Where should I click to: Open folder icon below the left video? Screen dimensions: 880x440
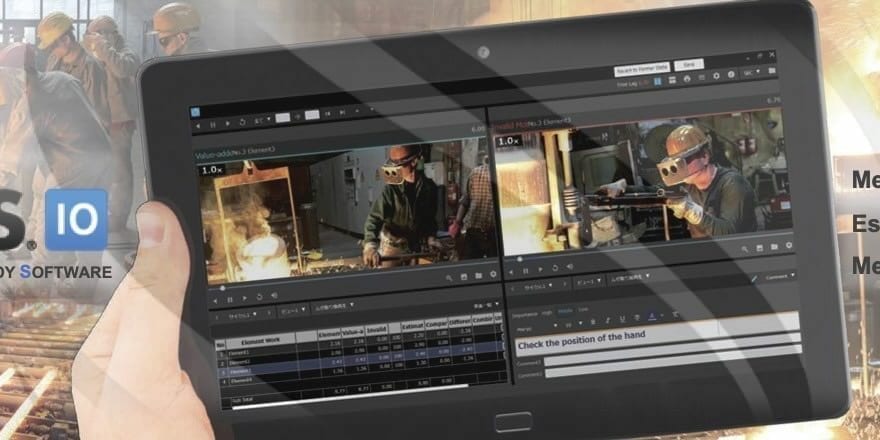click(478, 276)
